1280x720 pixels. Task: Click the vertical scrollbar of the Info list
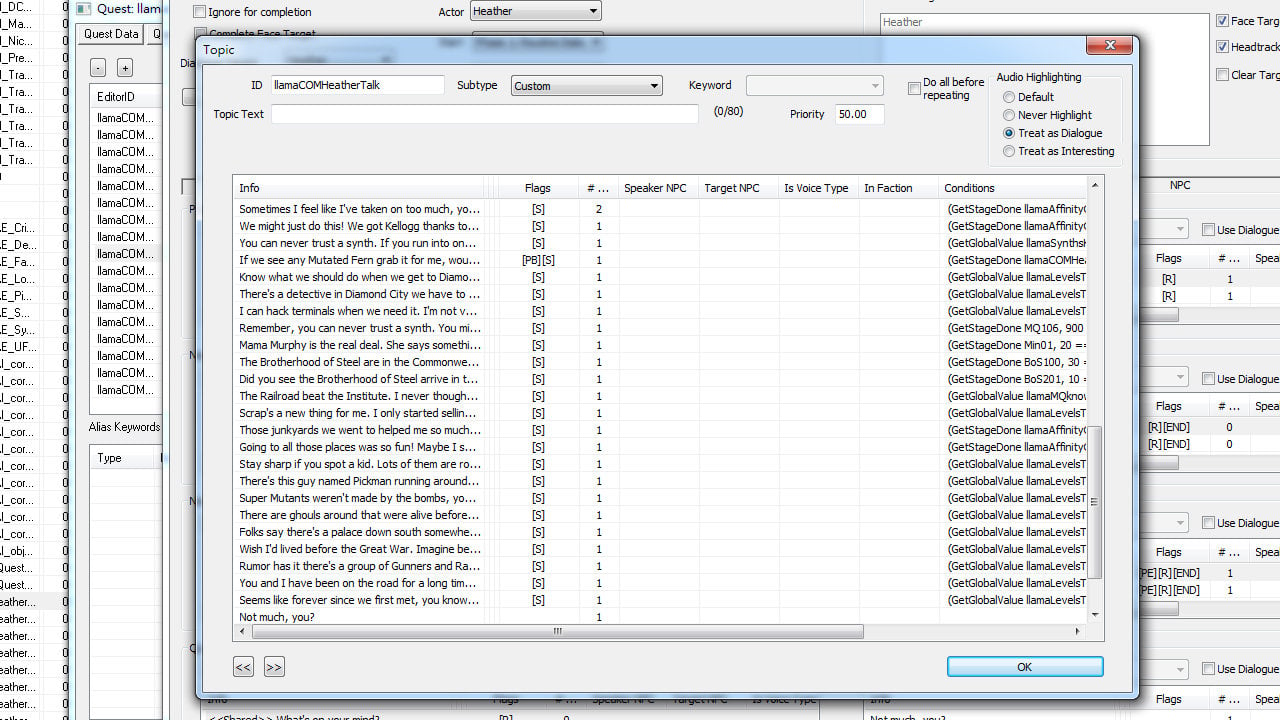point(1095,502)
